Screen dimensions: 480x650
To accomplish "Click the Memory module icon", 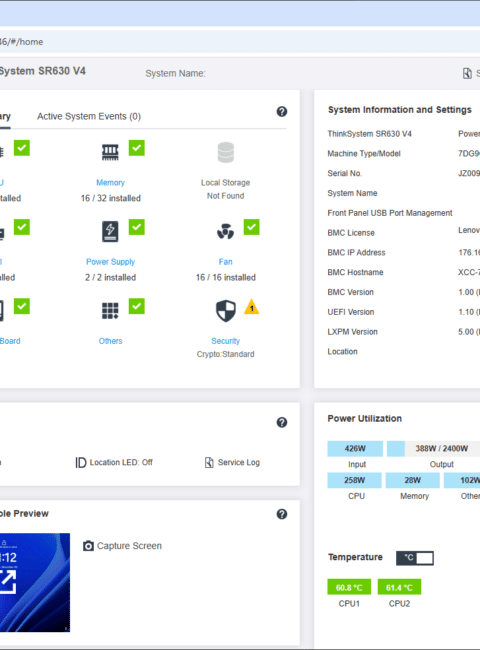I will 110,152.
